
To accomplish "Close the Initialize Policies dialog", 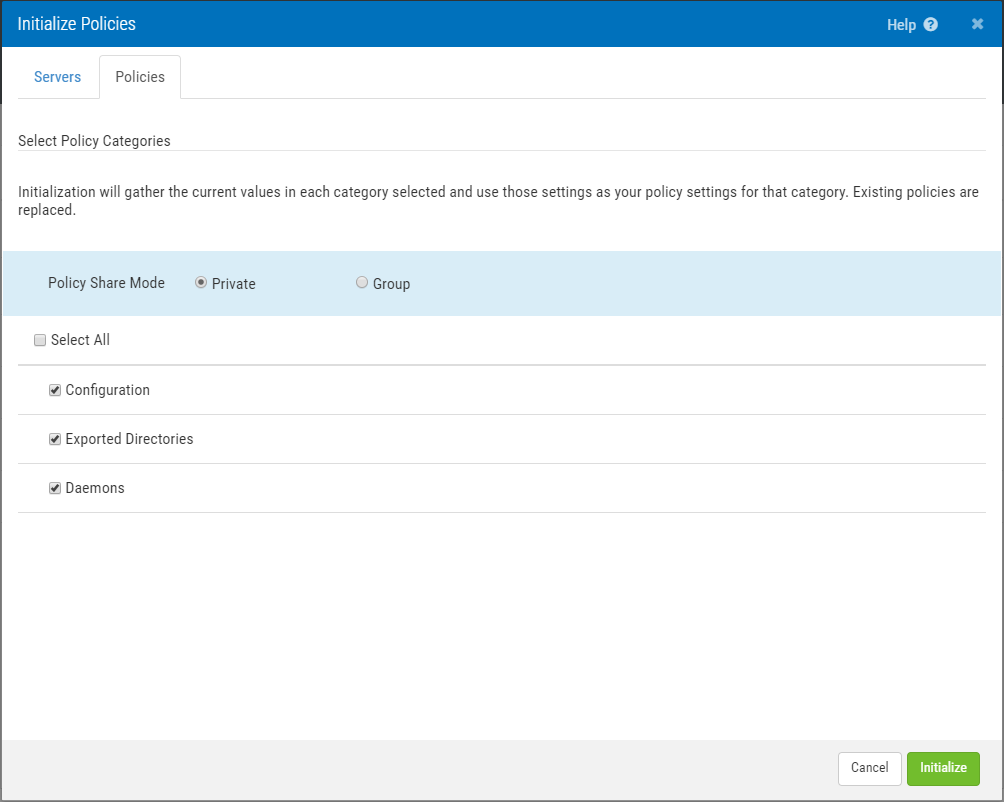I will pos(977,24).
